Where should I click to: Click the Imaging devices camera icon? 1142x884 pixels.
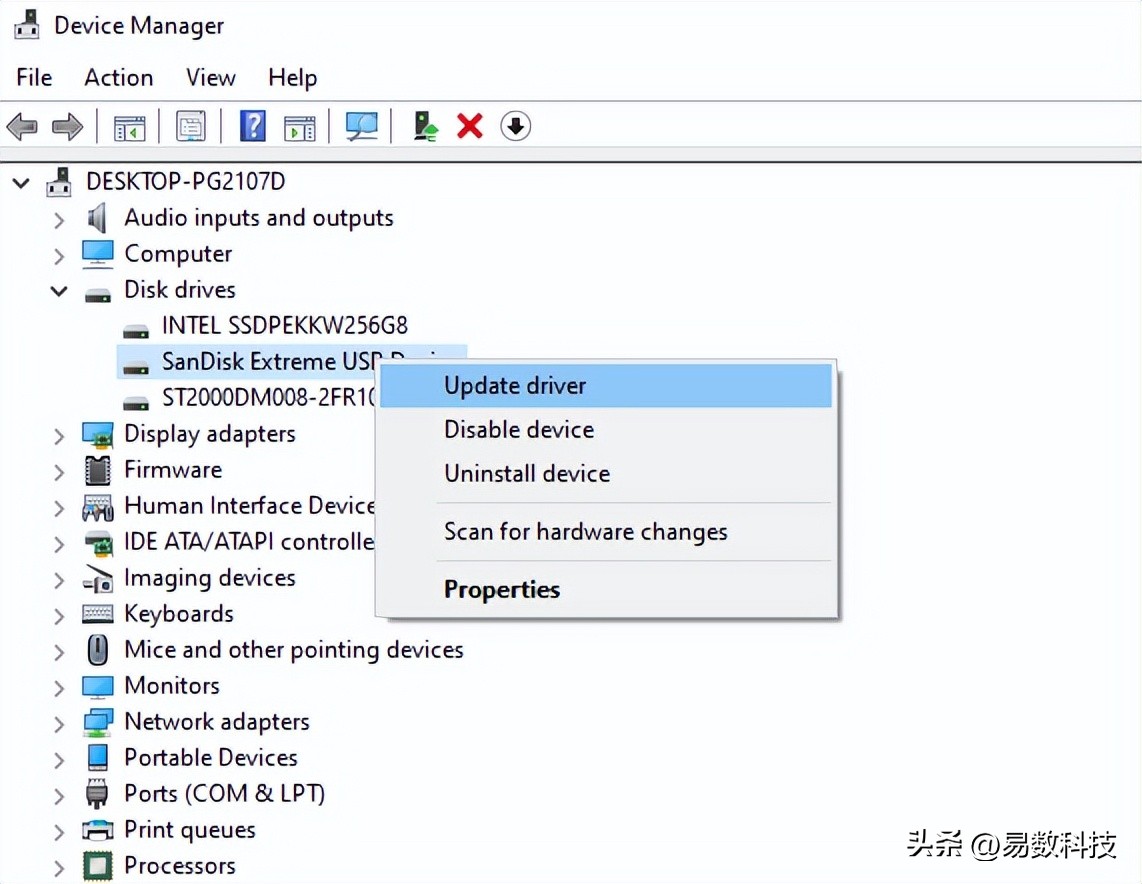tap(98, 579)
